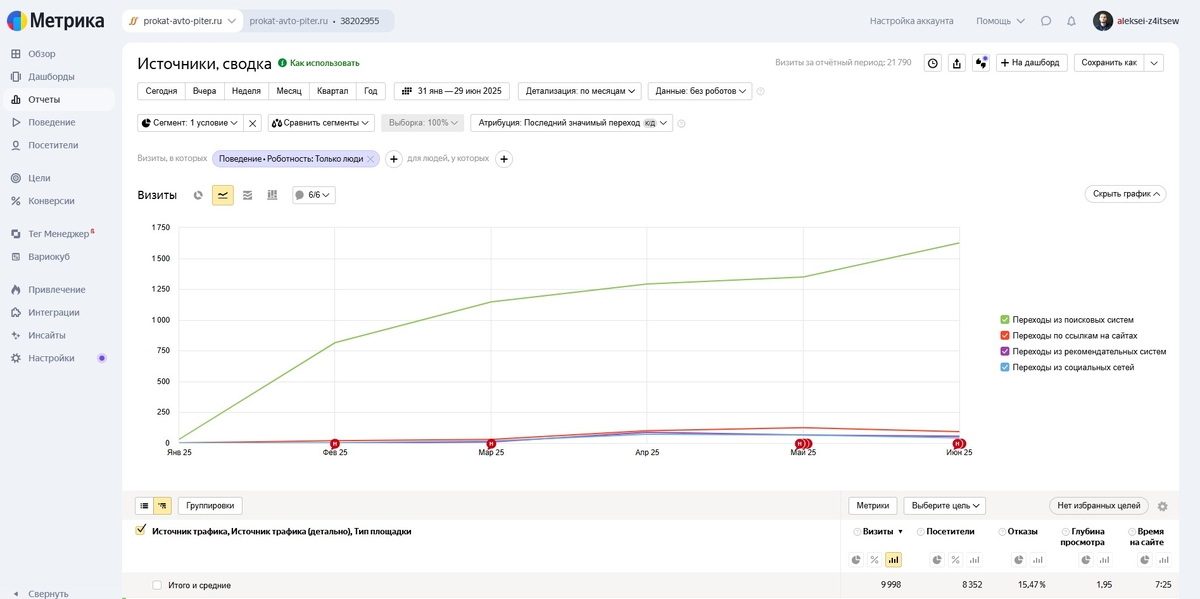Click the notifications bell icon
This screenshot has height=599, width=1200.
tap(1071, 21)
